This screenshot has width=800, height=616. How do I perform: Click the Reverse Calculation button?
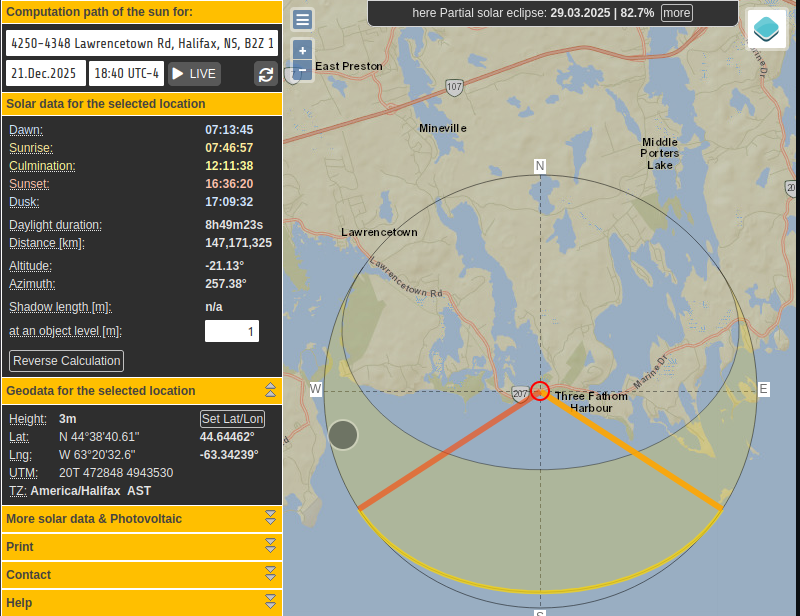tap(67, 361)
